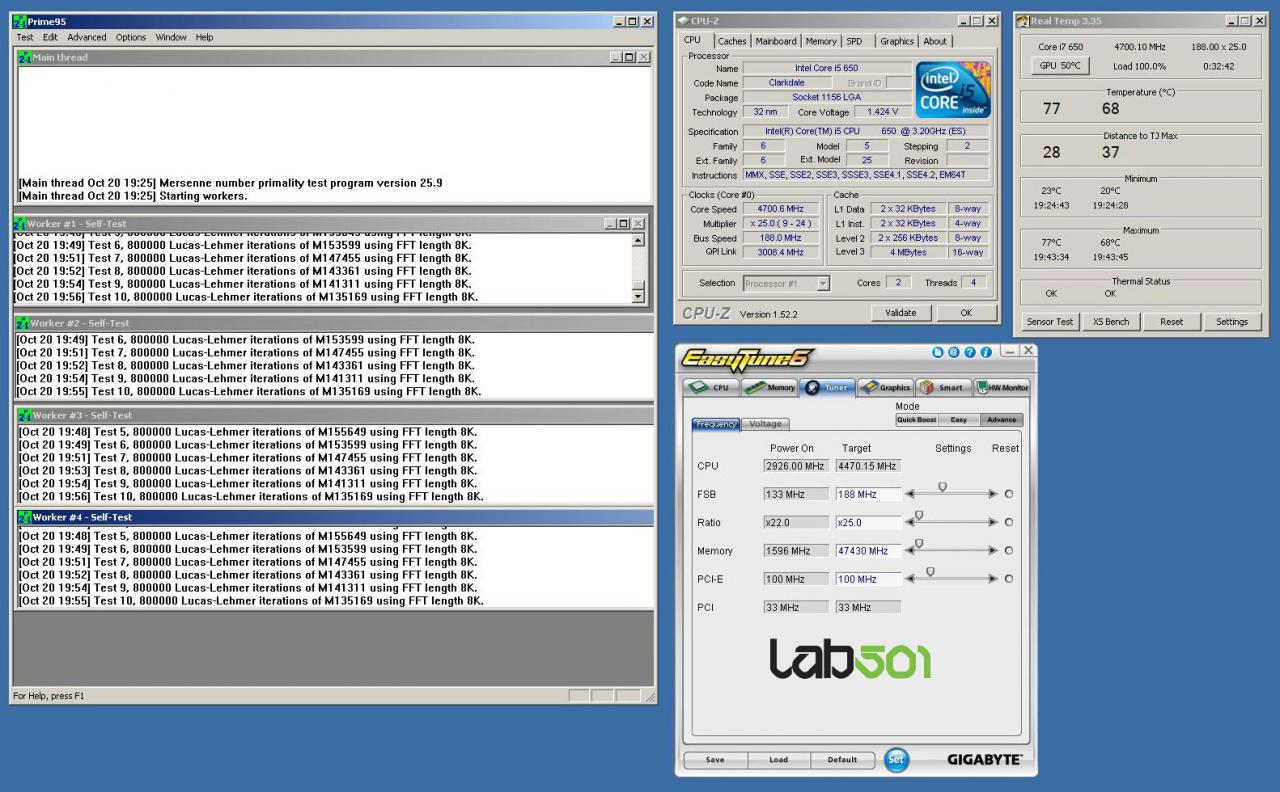Open the Memory tab with RAM icon
Screen dimensions: 1280x792
point(769,387)
